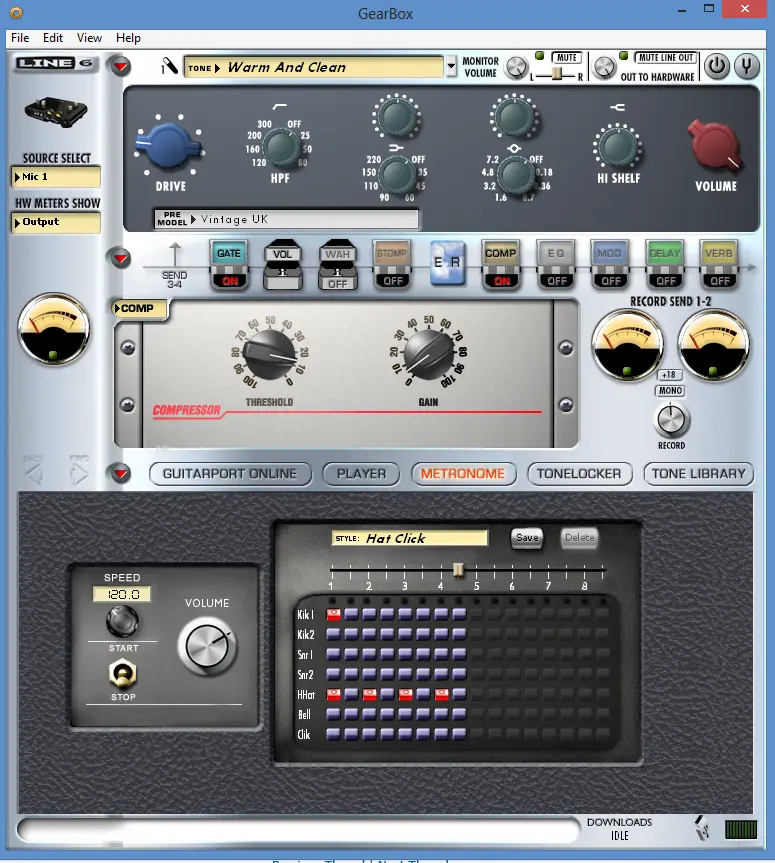This screenshot has width=775, height=863.
Task: Click the high mid frequency knob
Action: 516,174
